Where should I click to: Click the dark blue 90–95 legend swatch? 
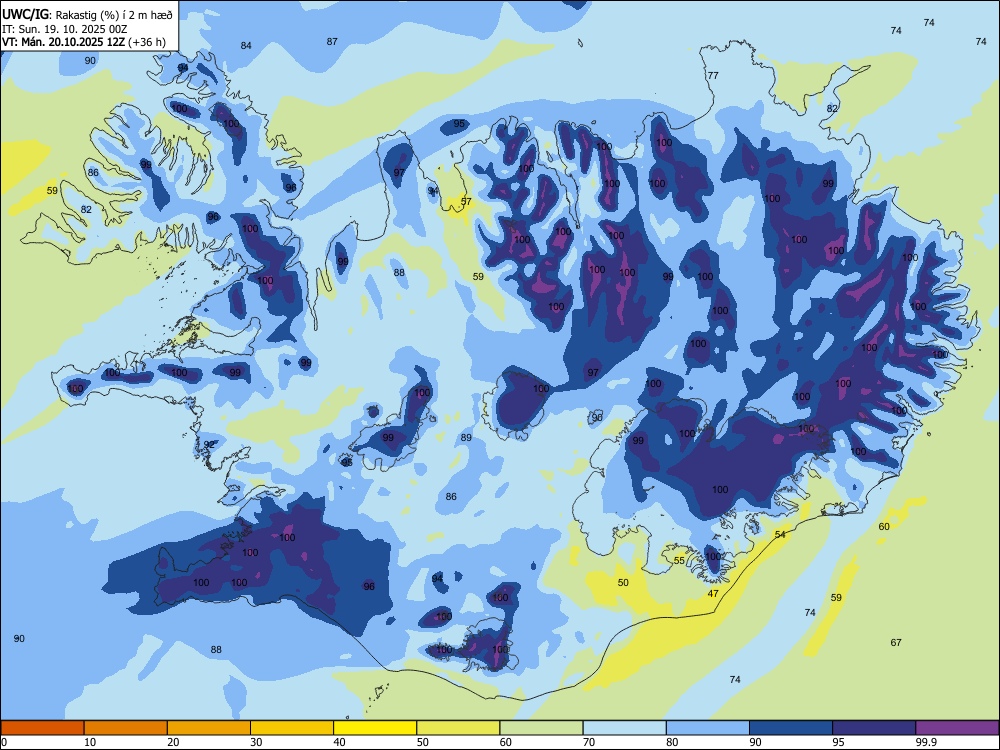(x=791, y=728)
